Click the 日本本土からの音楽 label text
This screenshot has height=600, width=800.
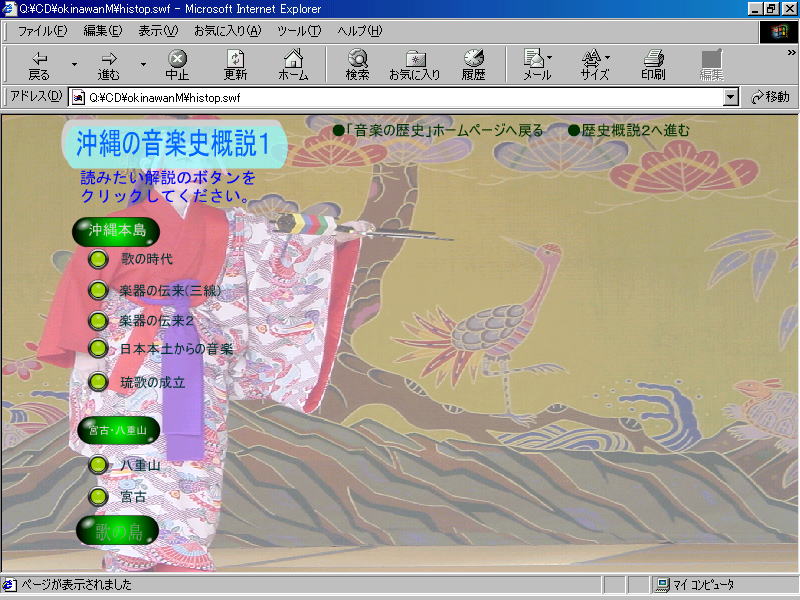point(177,349)
